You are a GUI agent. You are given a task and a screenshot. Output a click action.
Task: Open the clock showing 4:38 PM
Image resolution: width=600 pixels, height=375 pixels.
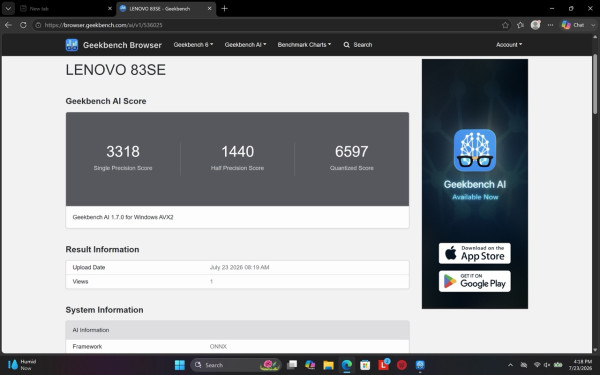click(580, 365)
